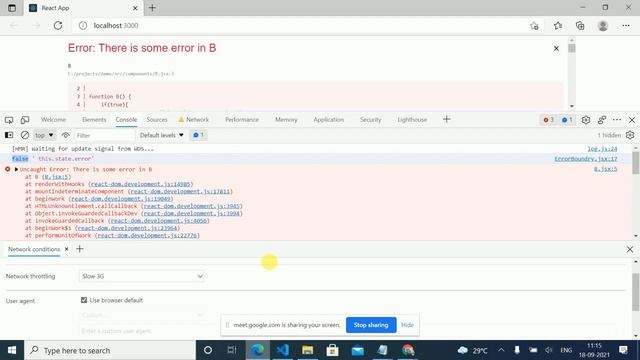The height and width of the screenshot is (360, 640).
Task: Open react-dom.development.js:22776 link
Action: tap(147, 236)
